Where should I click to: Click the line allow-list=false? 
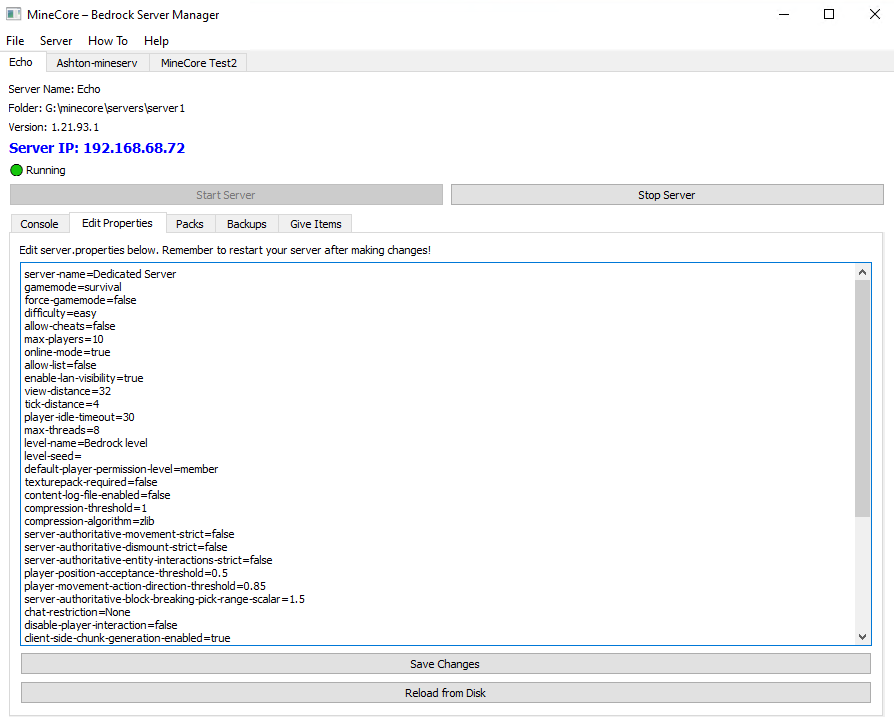(x=60, y=365)
